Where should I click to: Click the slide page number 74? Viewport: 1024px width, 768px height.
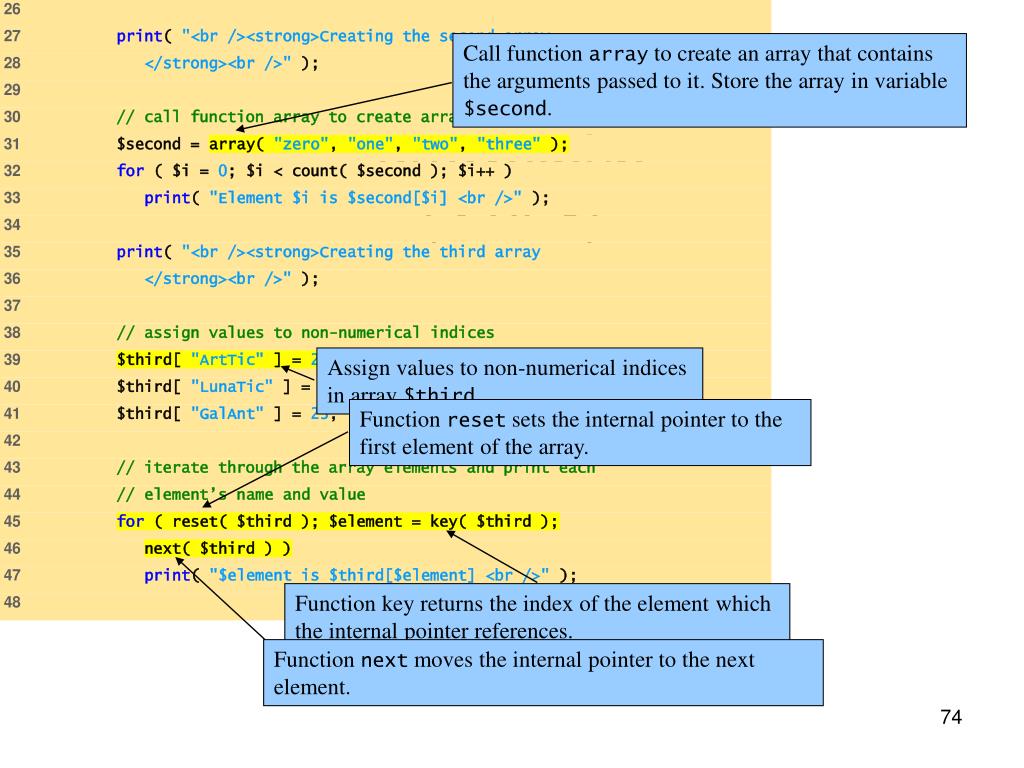point(951,717)
